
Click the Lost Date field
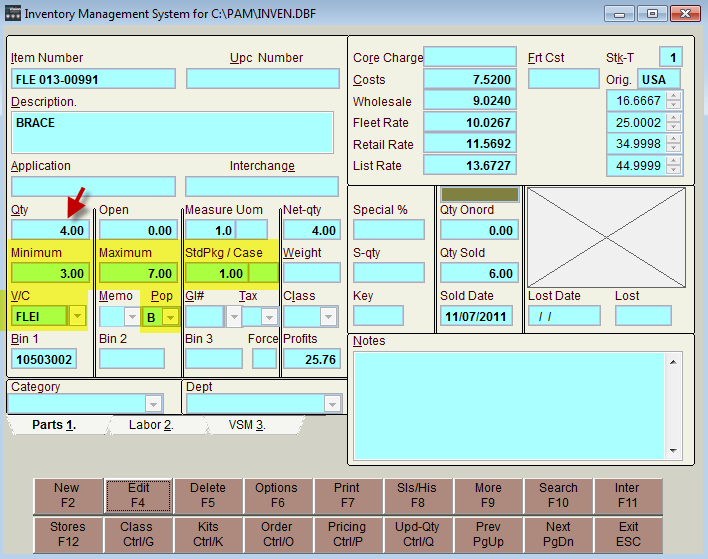pyautogui.click(x=564, y=316)
